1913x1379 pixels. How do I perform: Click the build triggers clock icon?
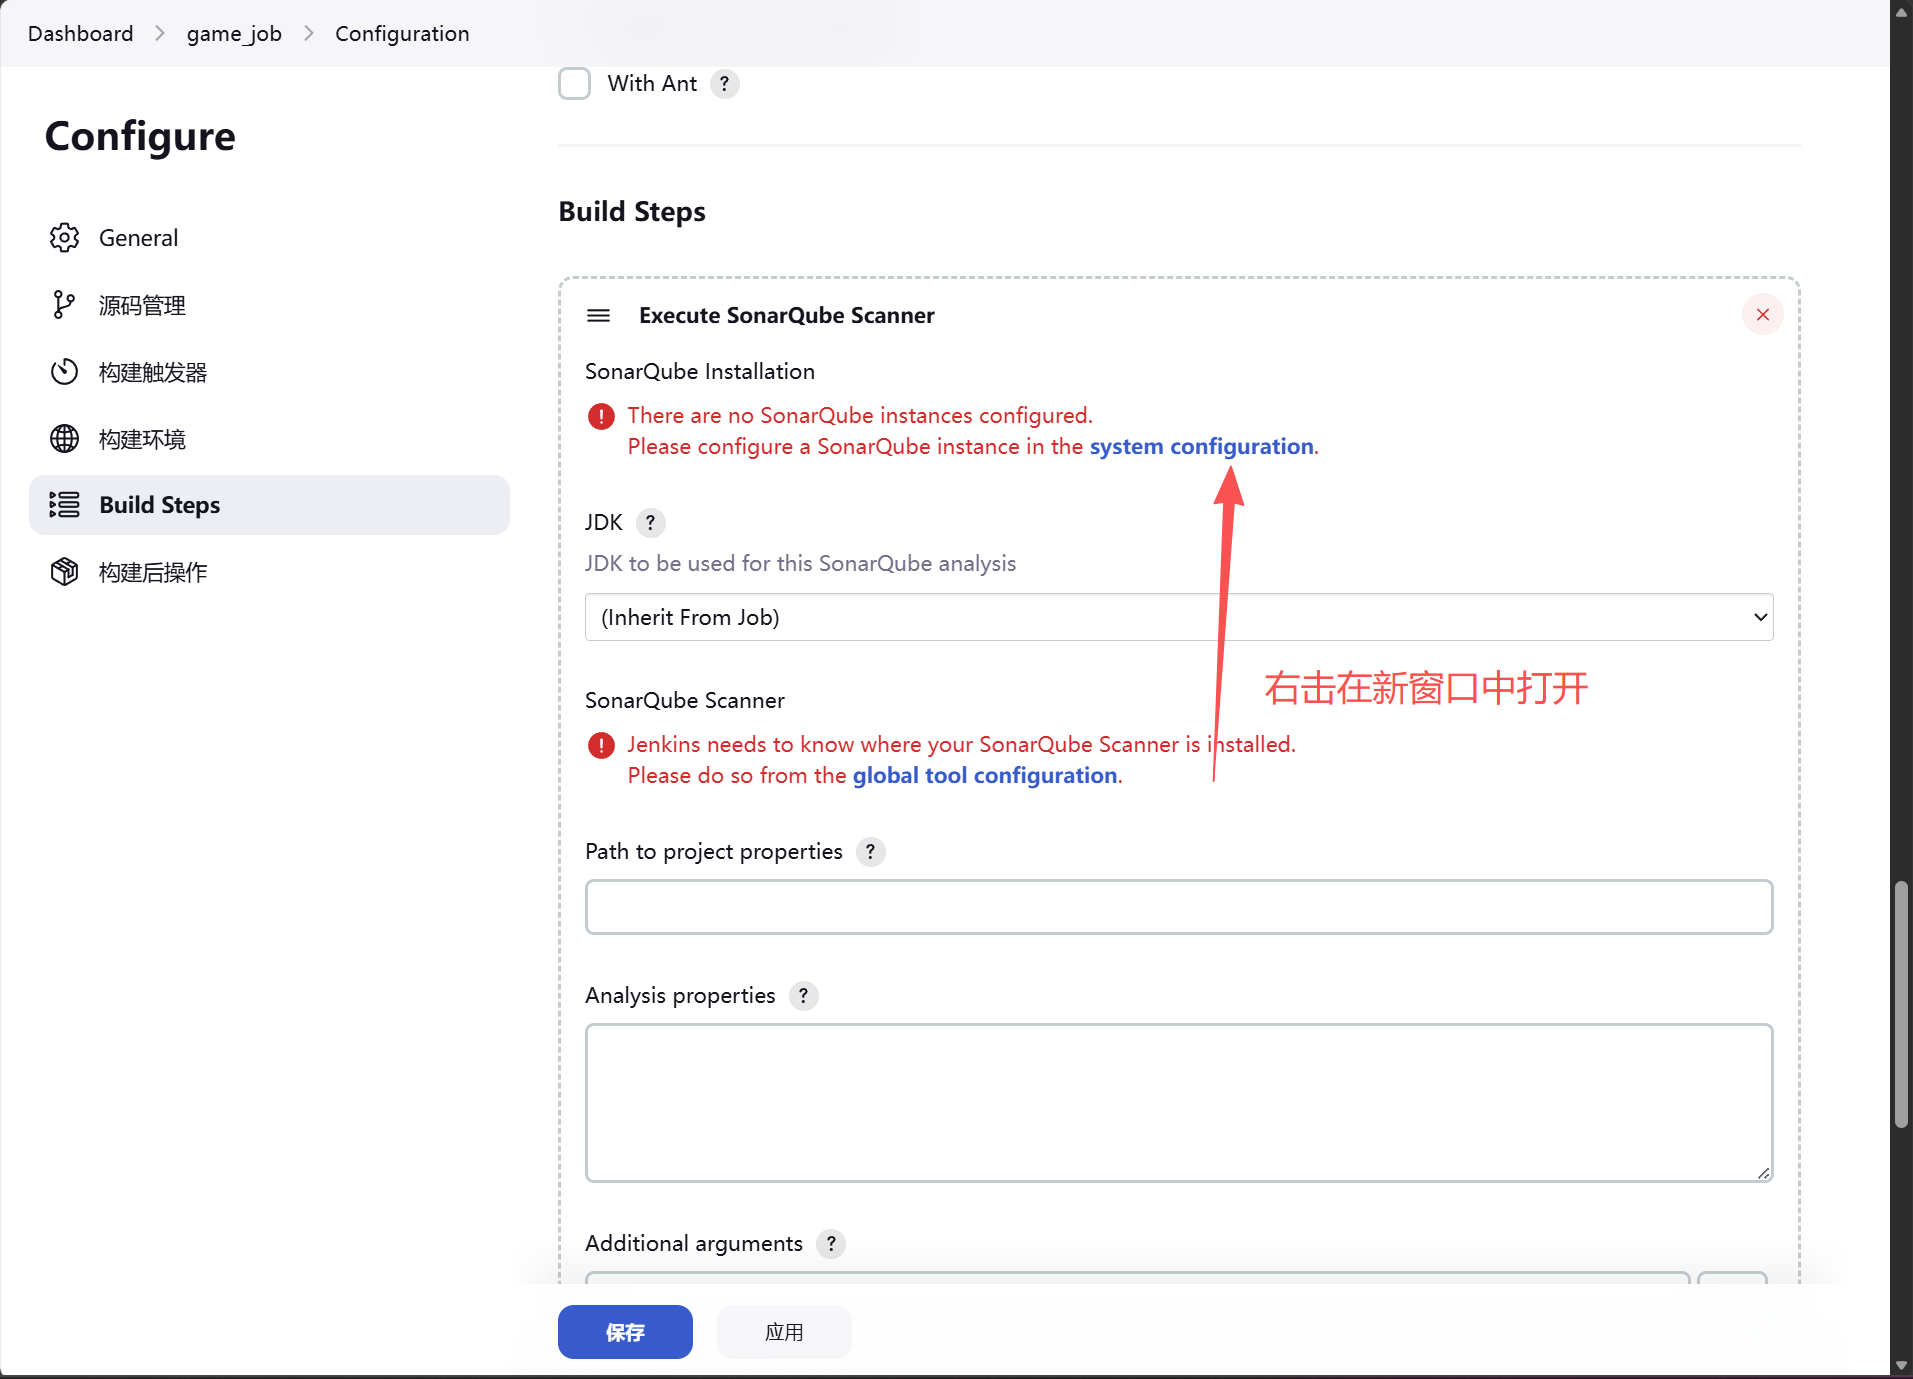tap(64, 372)
